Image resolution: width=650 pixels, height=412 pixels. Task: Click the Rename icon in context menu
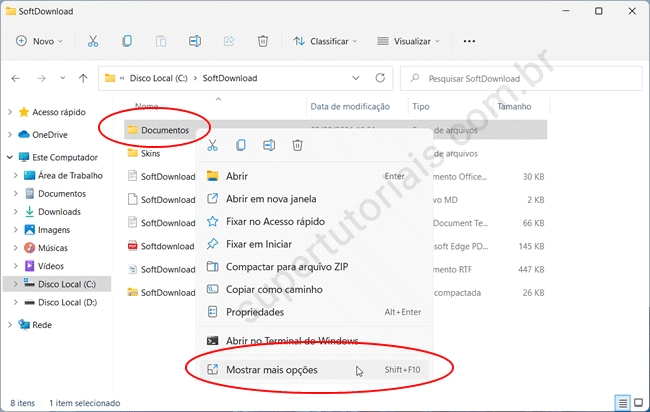(x=269, y=145)
